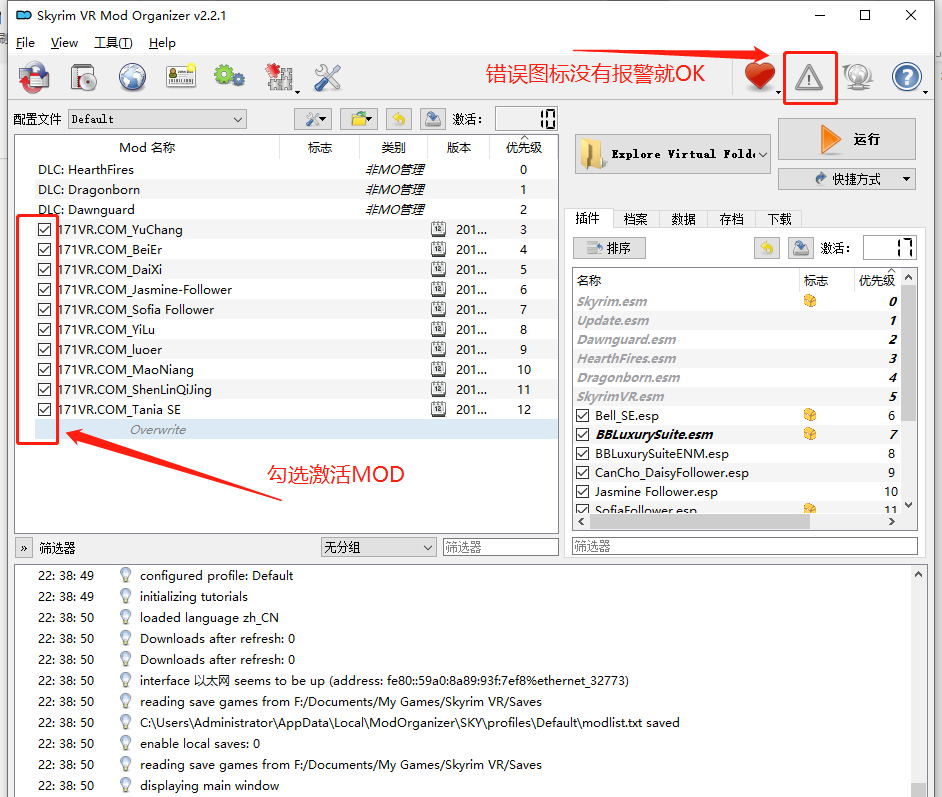
Task: Click the ID card profiles icon
Action: [181, 77]
